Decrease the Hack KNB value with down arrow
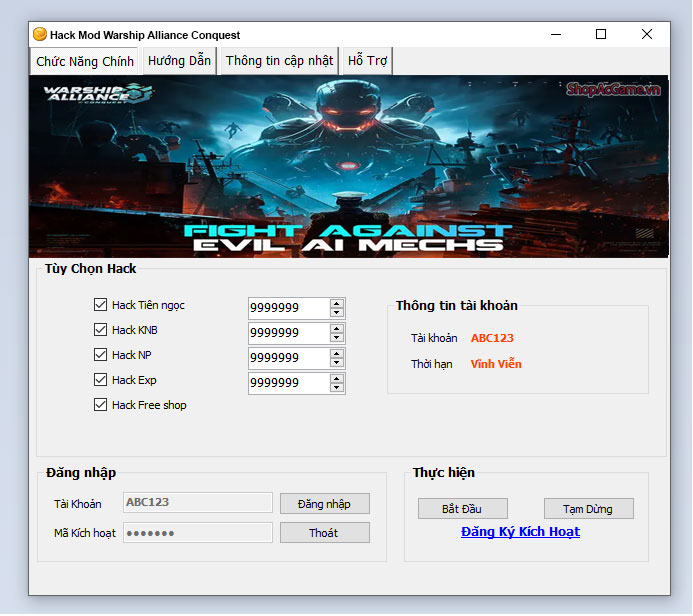This screenshot has width=693, height=616. click(x=337, y=338)
